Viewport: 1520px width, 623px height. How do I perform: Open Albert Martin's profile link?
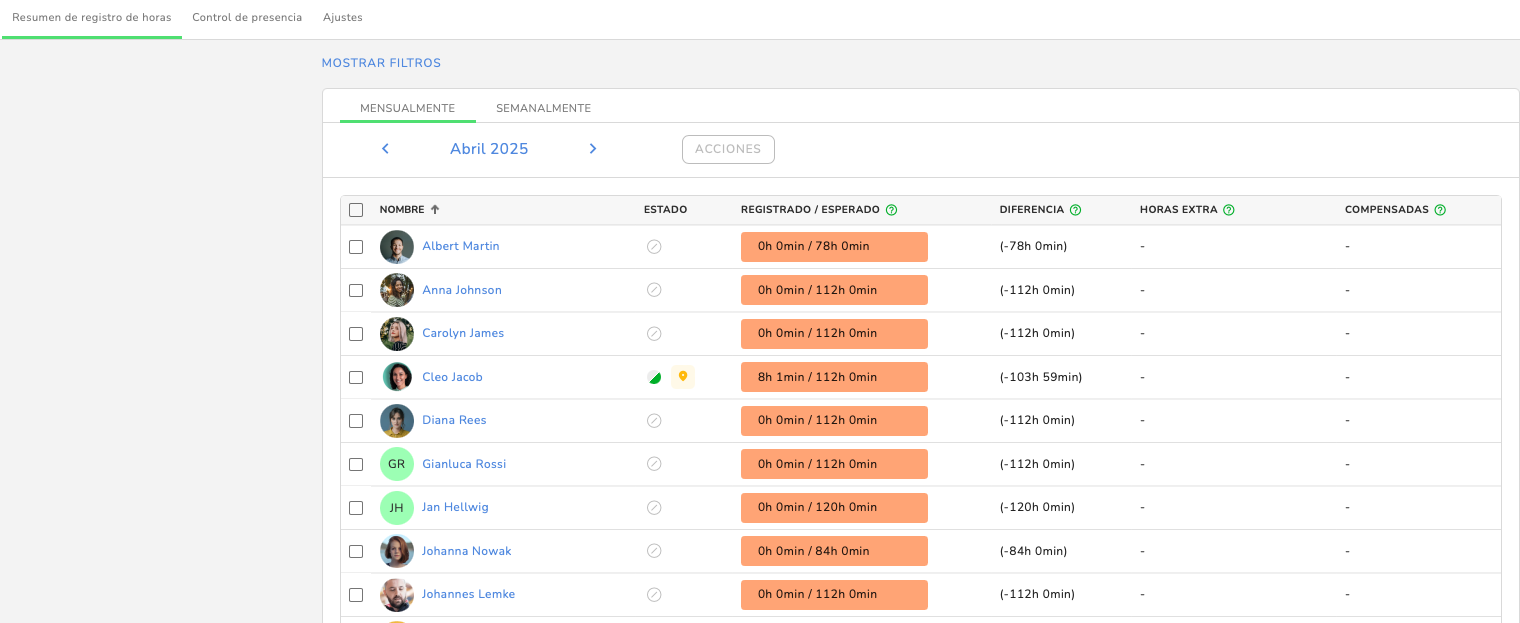(x=461, y=246)
